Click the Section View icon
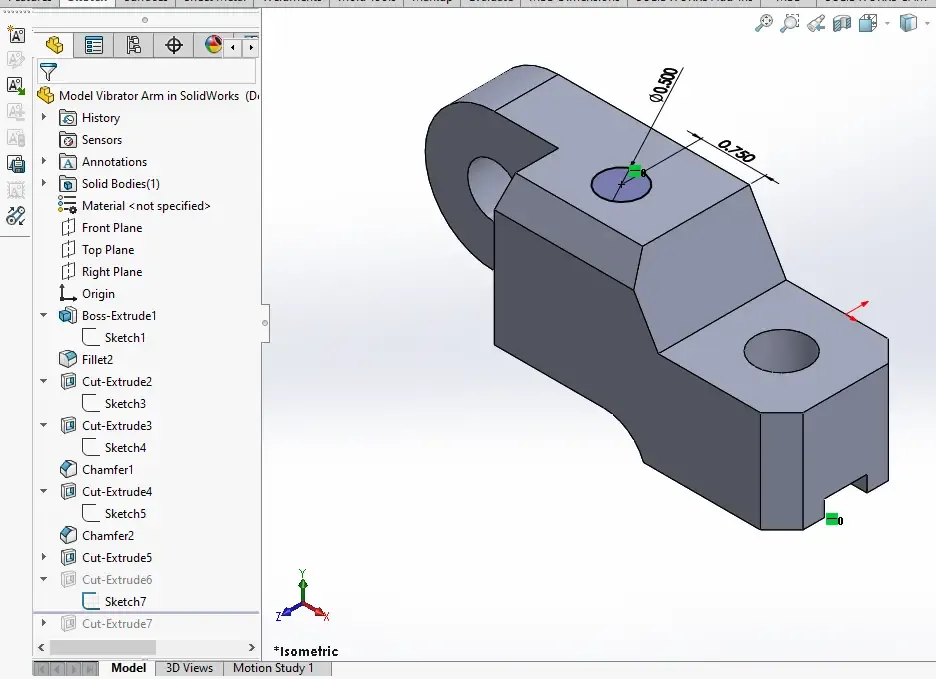Image resolution: width=936 pixels, height=679 pixels. click(842, 23)
